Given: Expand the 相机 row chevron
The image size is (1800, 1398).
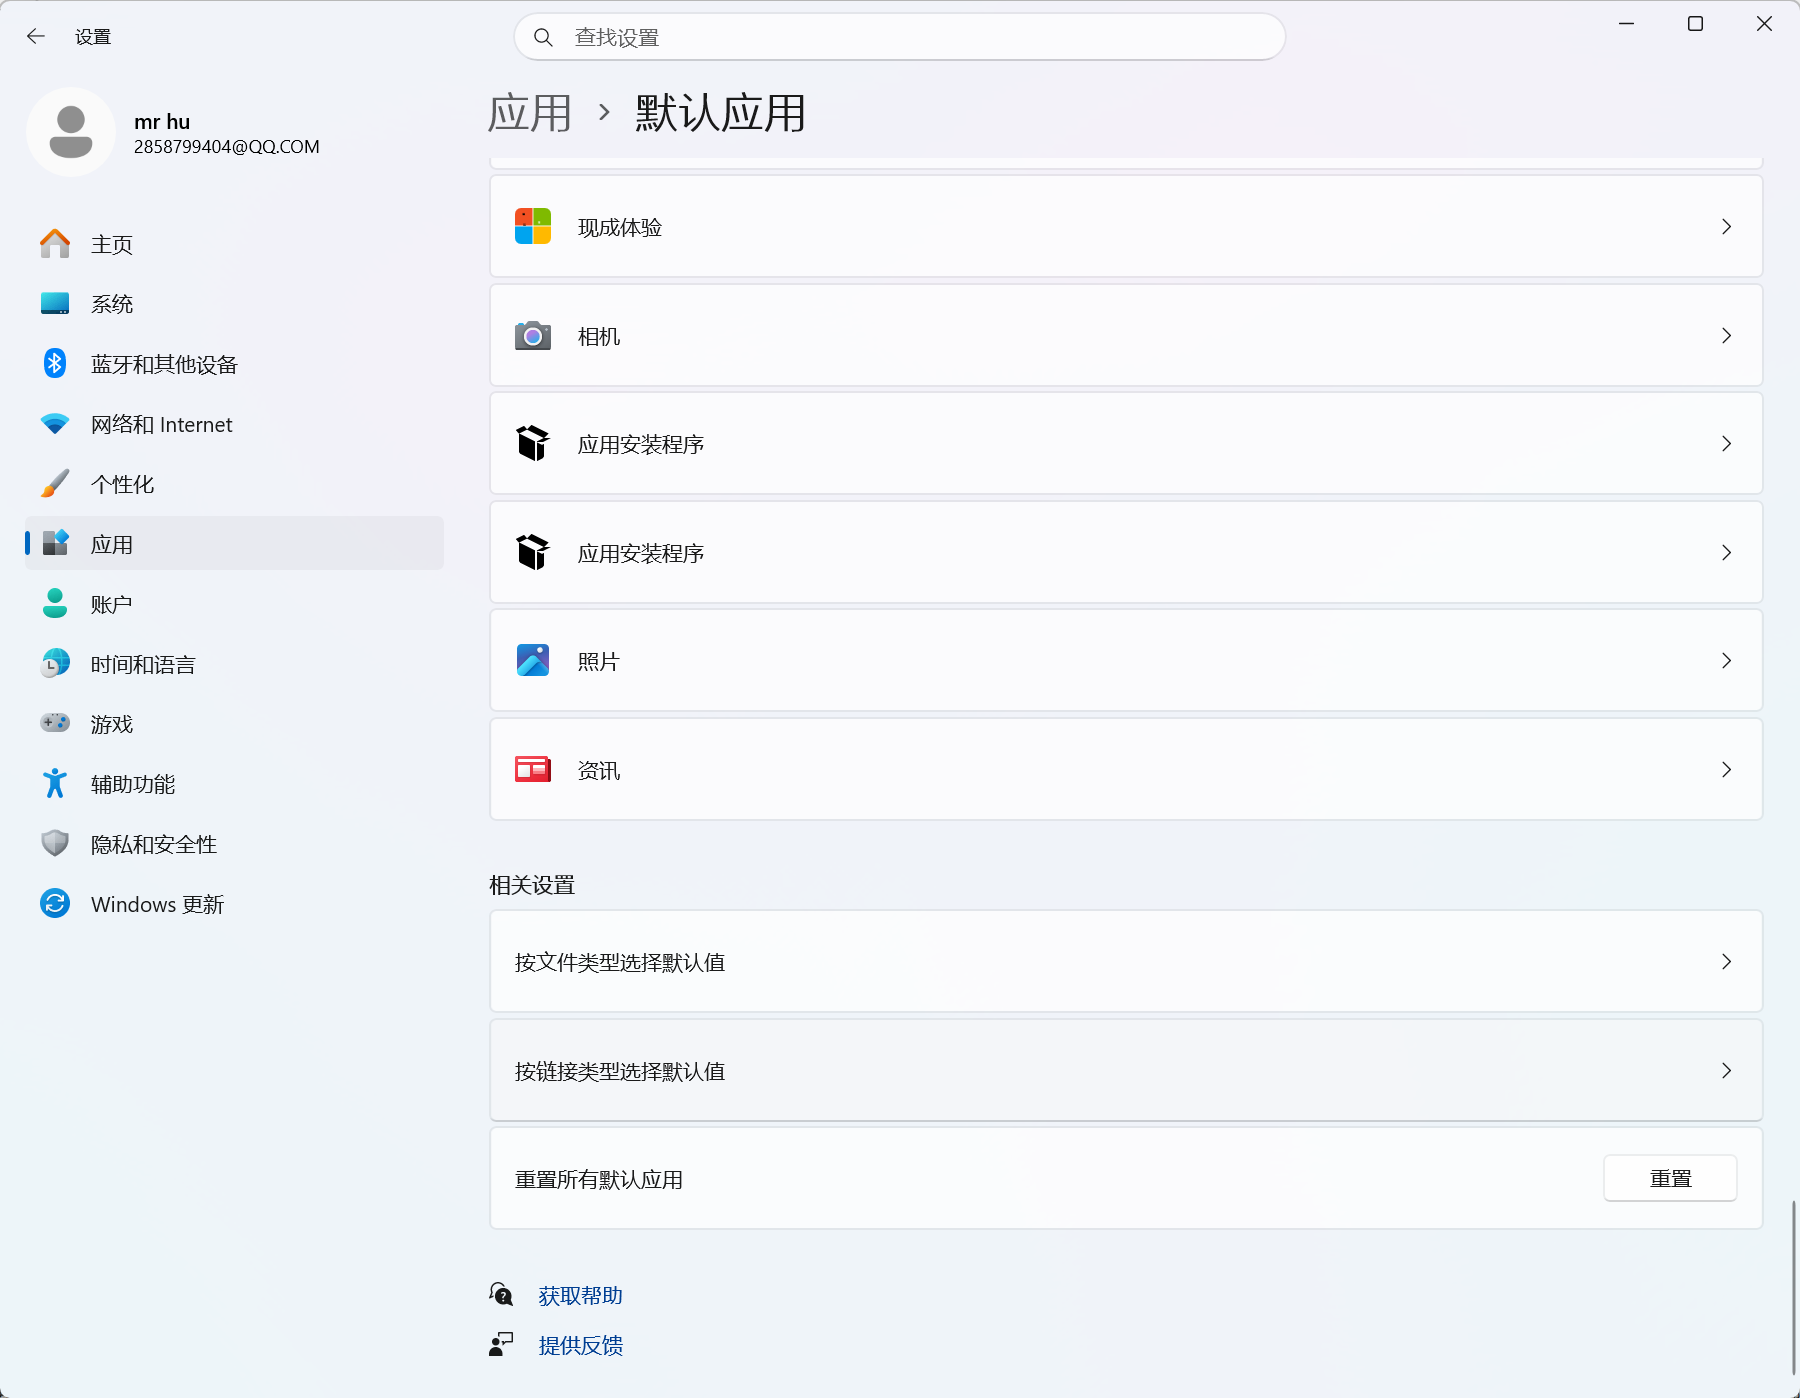Looking at the screenshot, I should [1726, 336].
